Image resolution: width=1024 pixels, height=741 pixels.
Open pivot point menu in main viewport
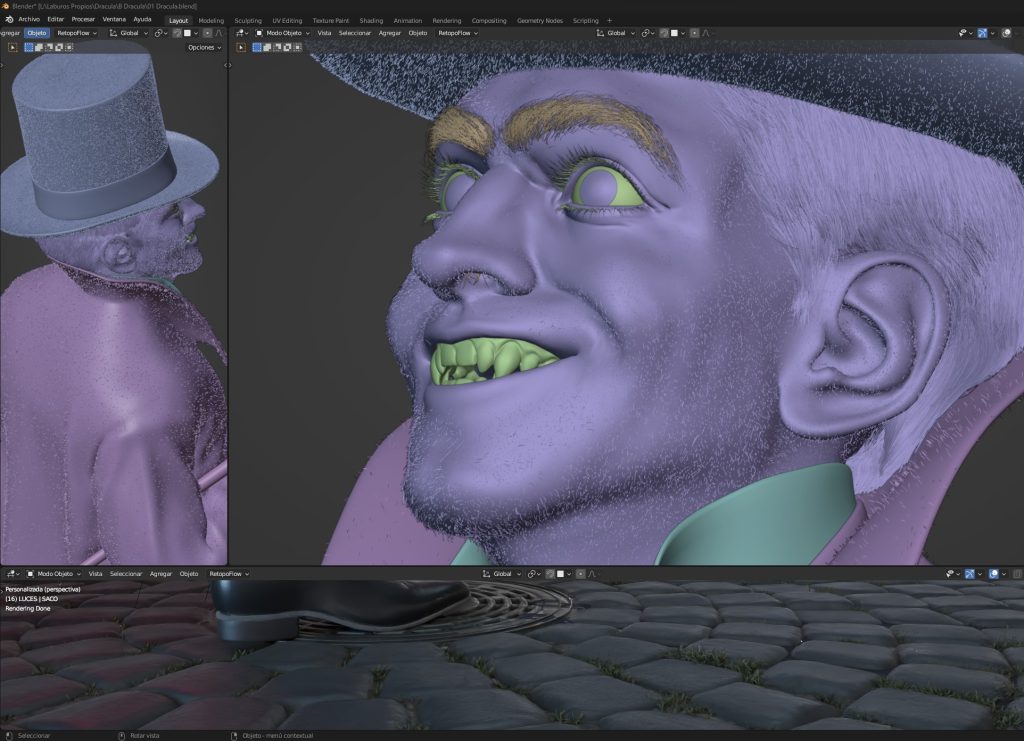pyautogui.click(x=647, y=33)
